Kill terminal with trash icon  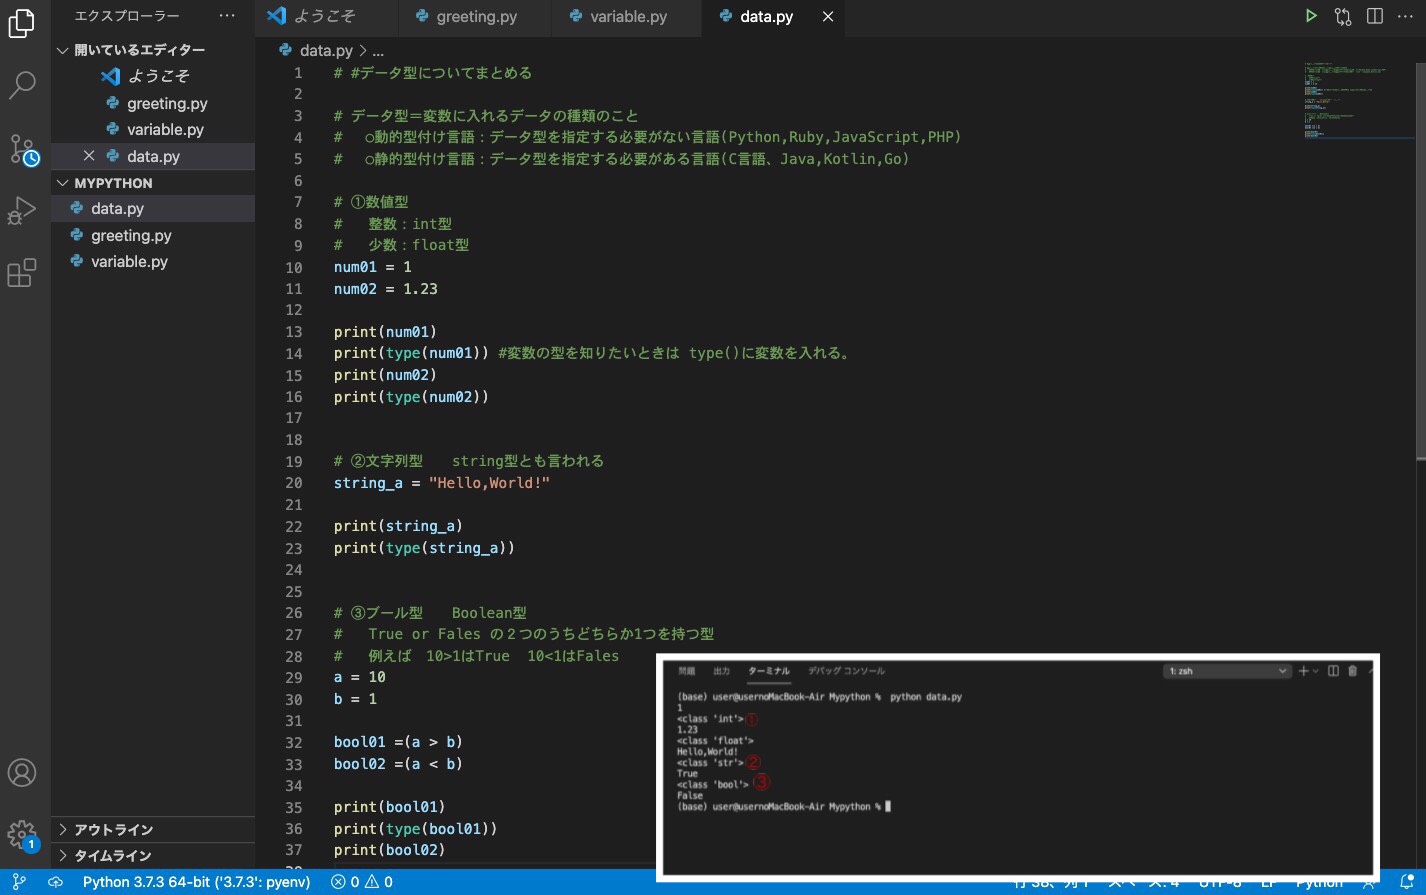(1352, 671)
